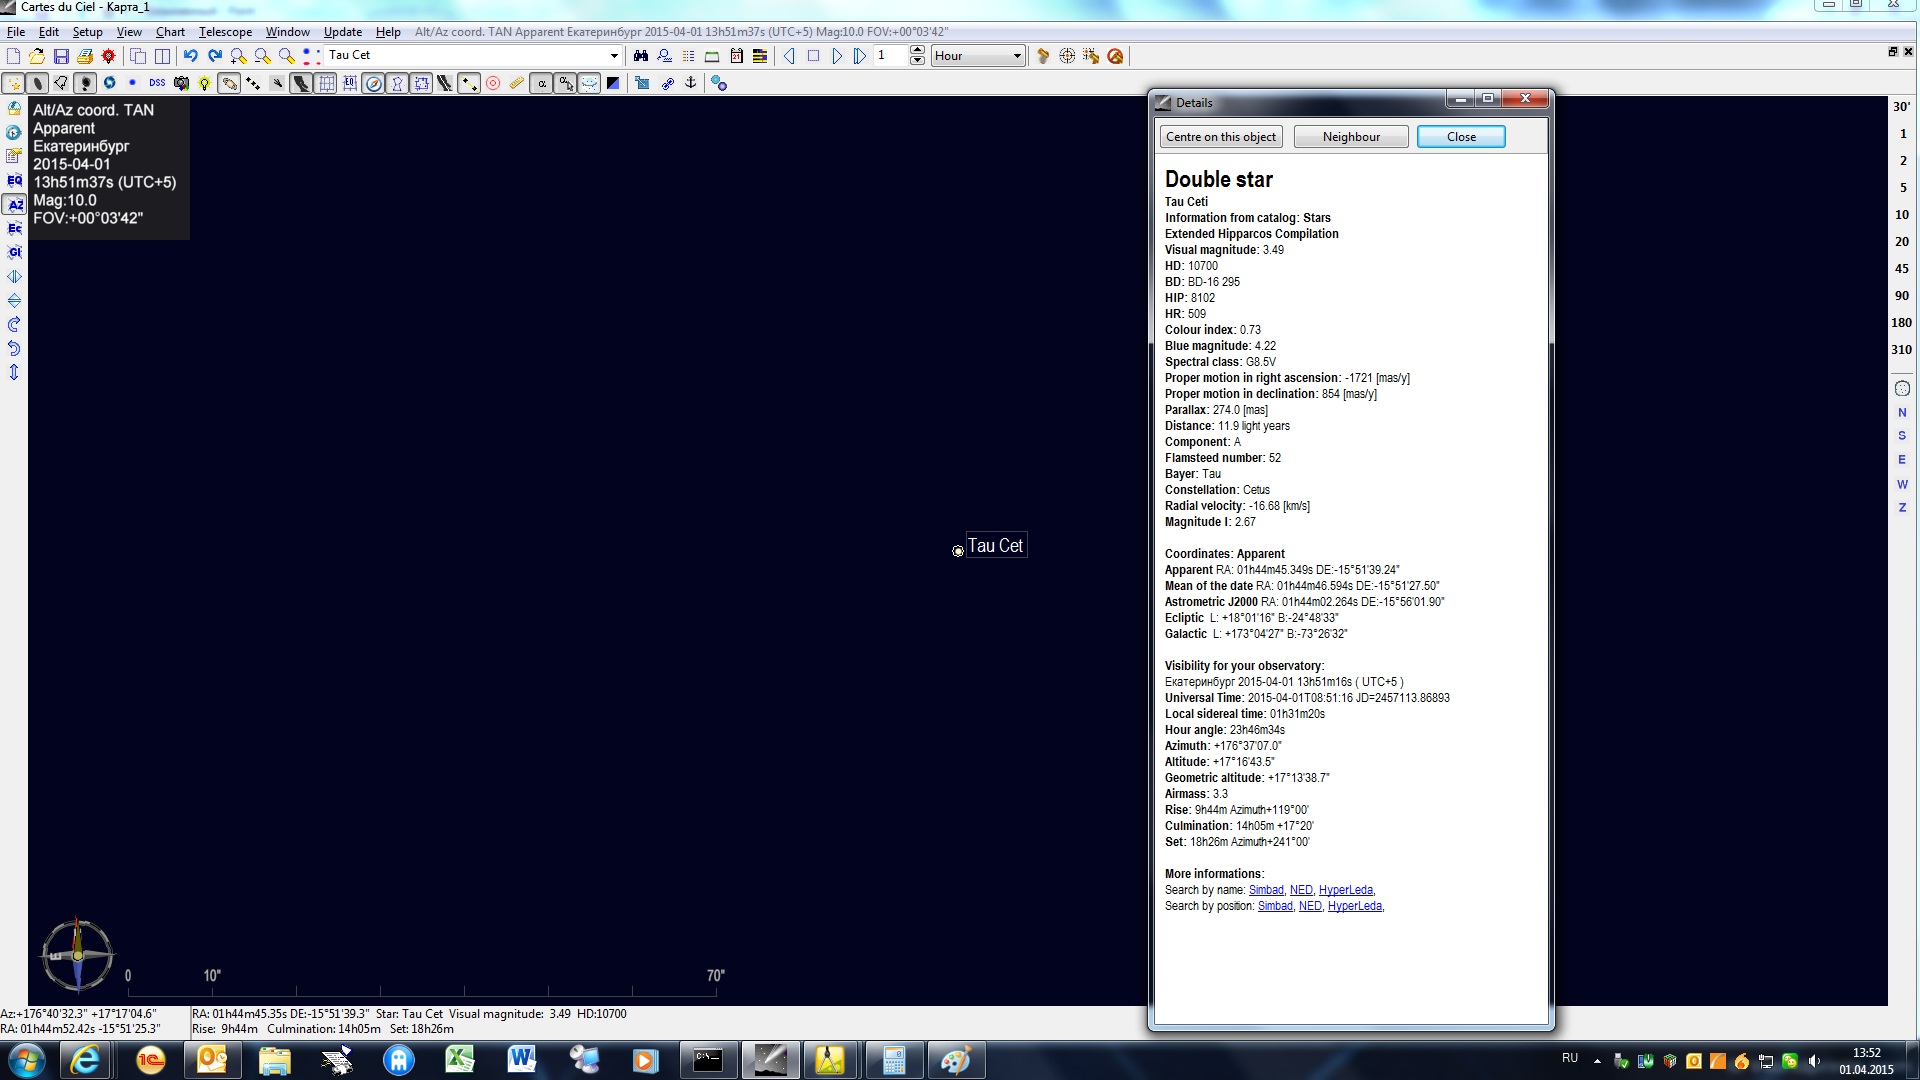Reset time to now with the square button

[x=813, y=56]
